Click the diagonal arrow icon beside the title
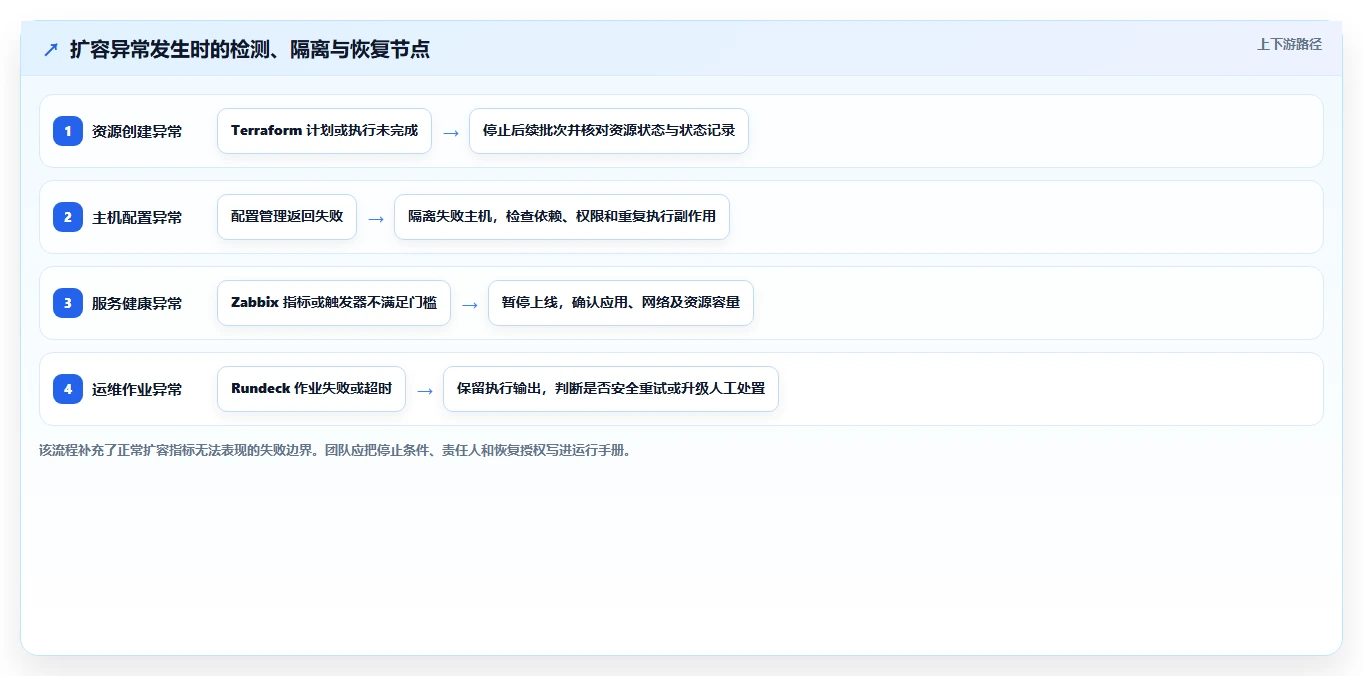Screen dimensions: 1363x676 pos(51,49)
